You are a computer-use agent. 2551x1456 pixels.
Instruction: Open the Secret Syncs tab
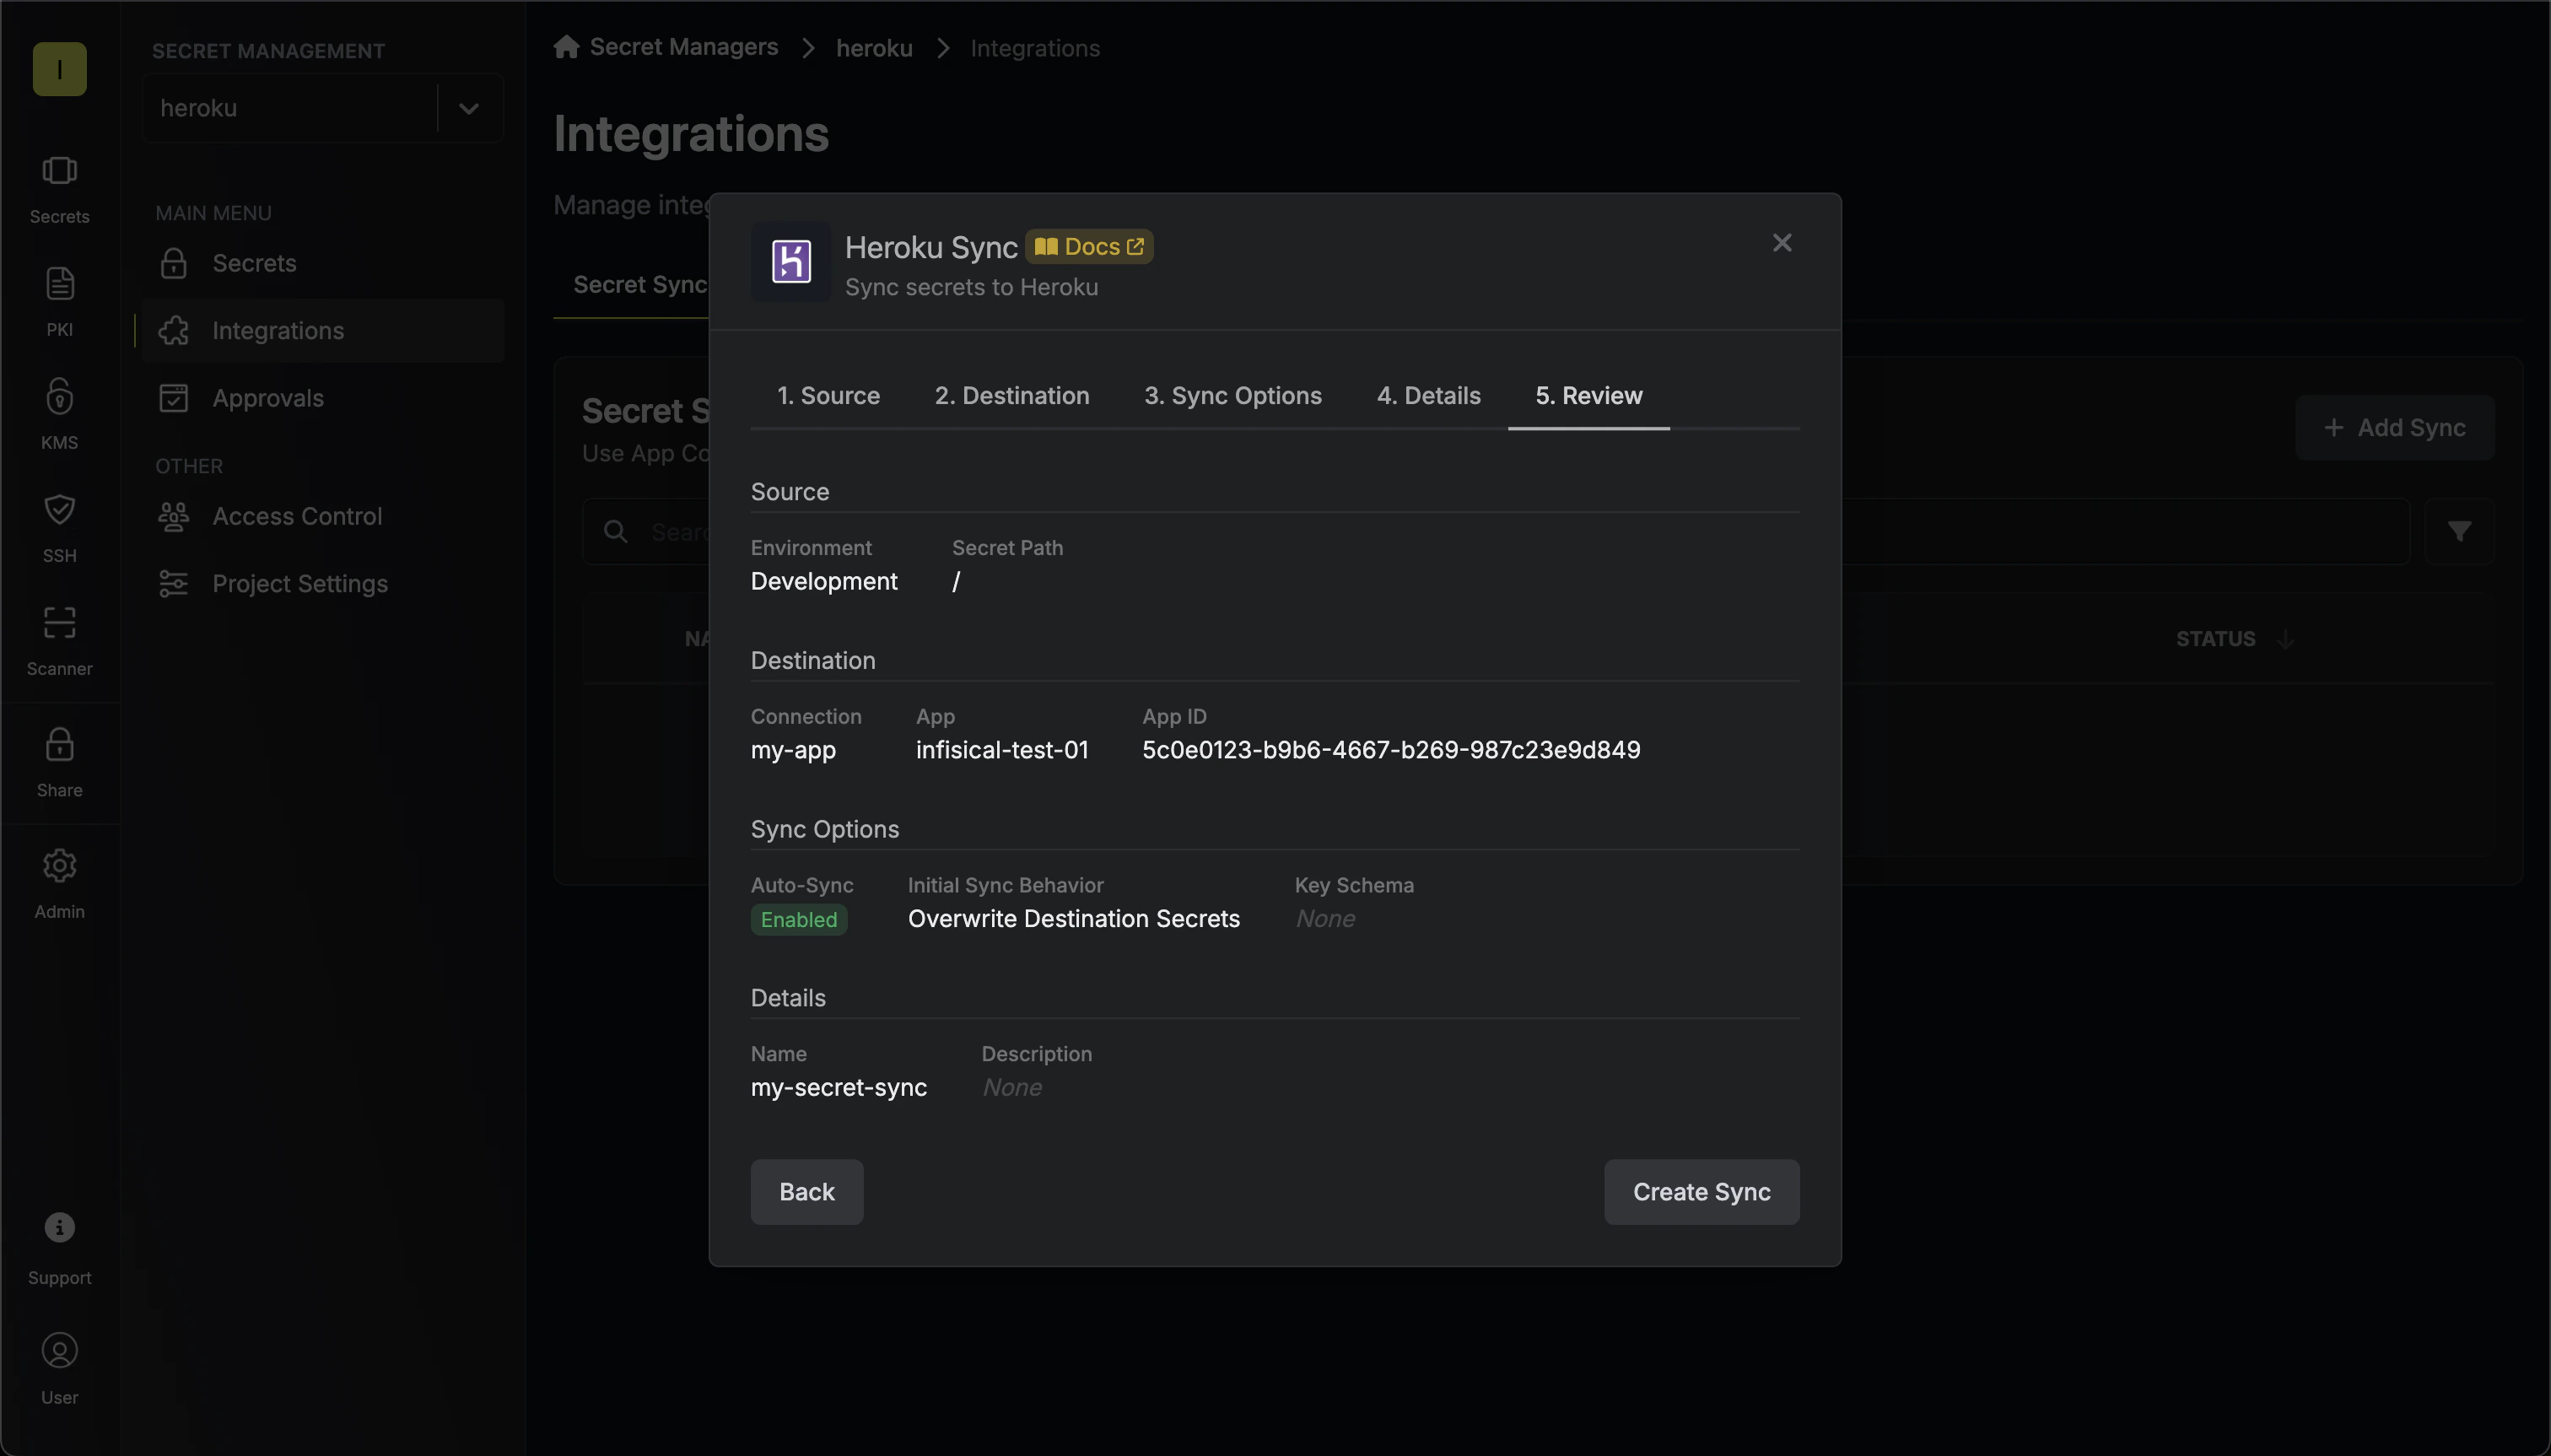click(x=640, y=285)
